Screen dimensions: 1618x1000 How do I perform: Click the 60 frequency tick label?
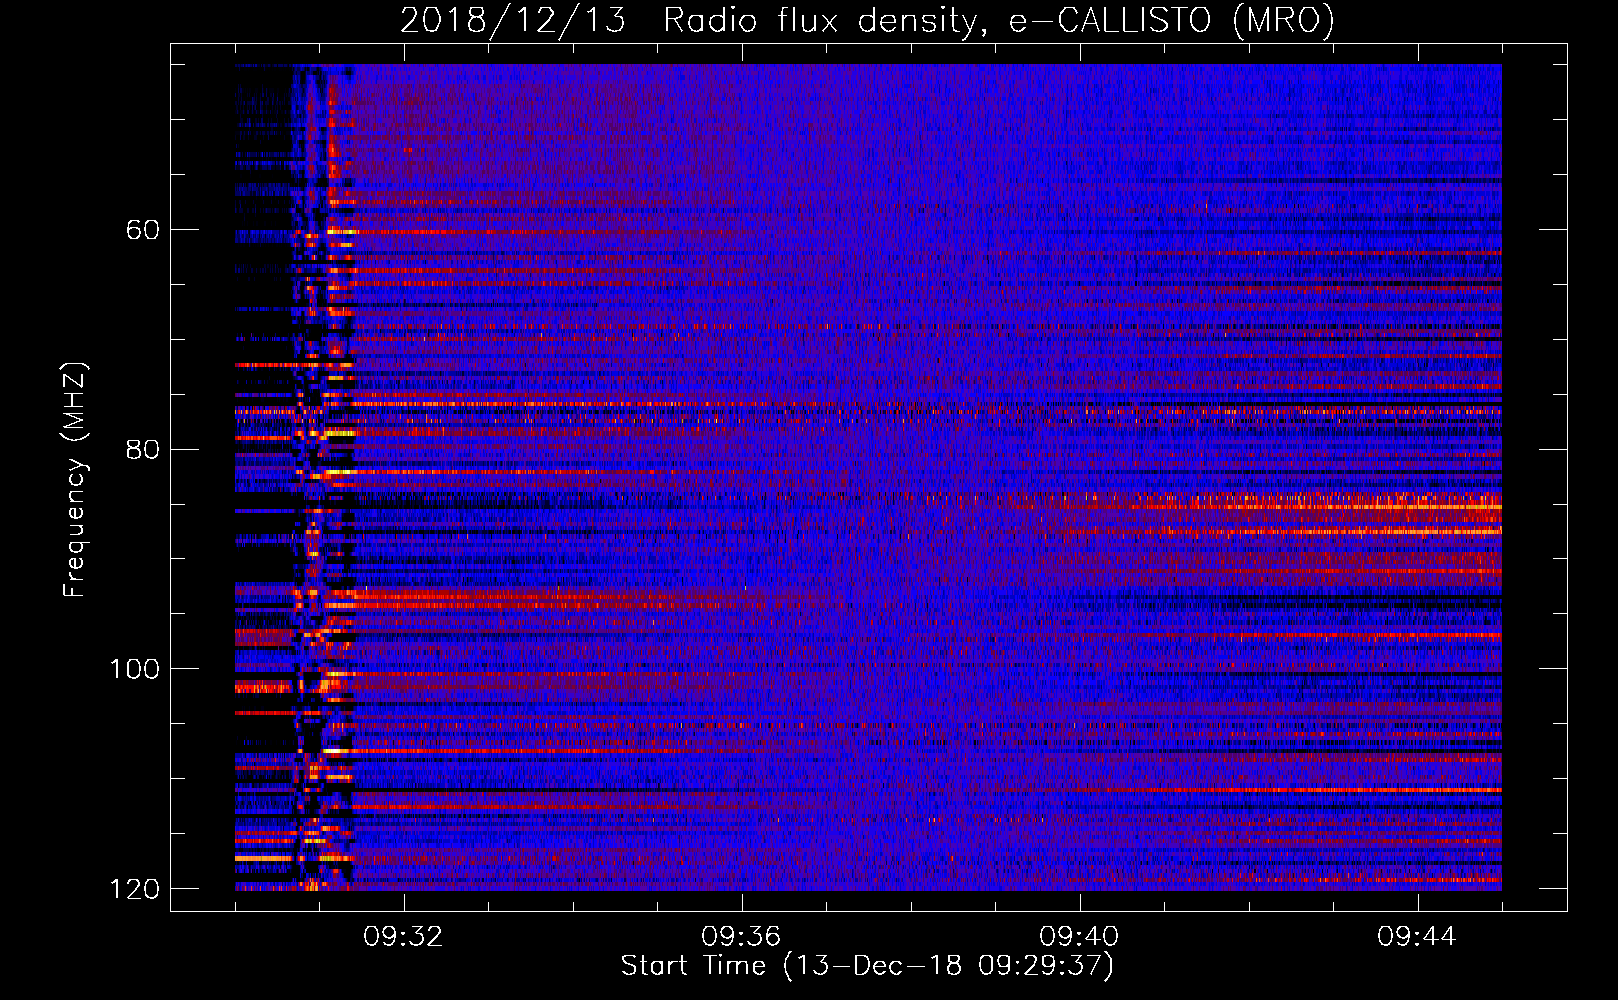tap(143, 230)
